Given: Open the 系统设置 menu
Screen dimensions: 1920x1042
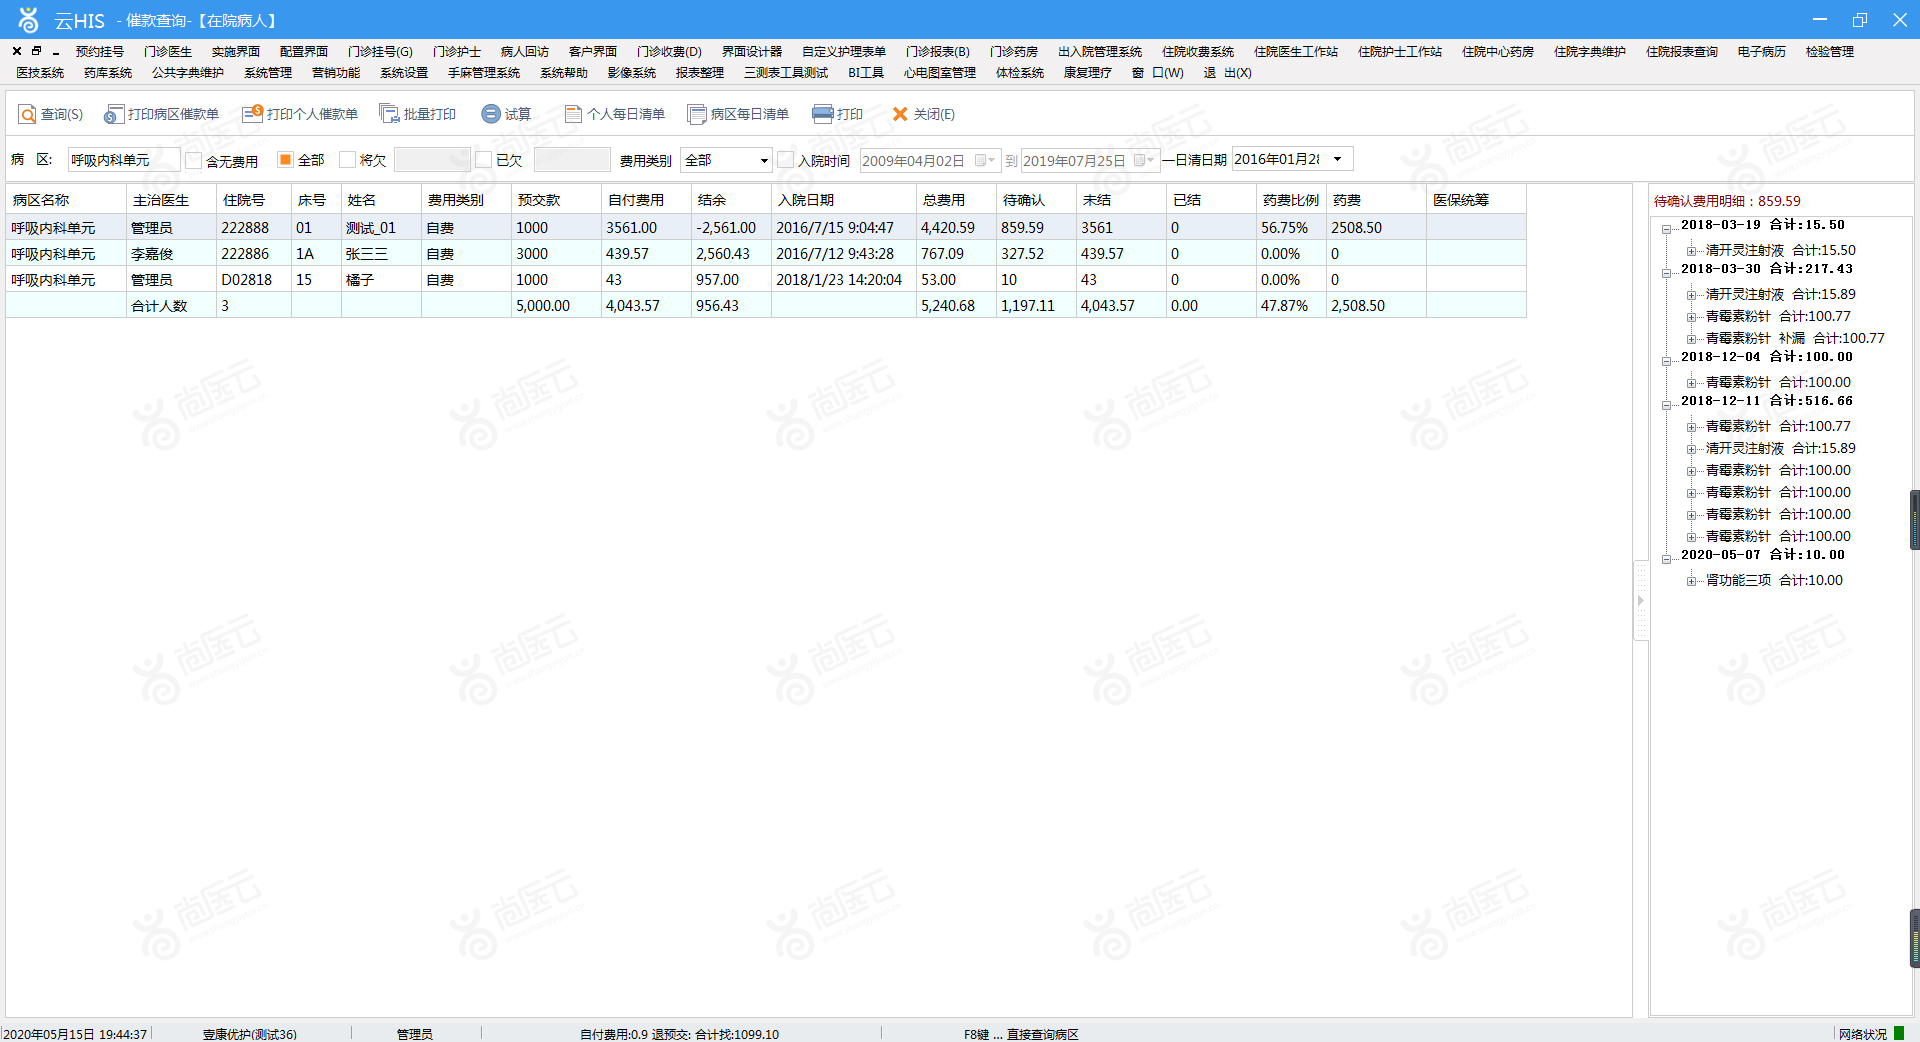Looking at the screenshot, I should click(x=404, y=73).
